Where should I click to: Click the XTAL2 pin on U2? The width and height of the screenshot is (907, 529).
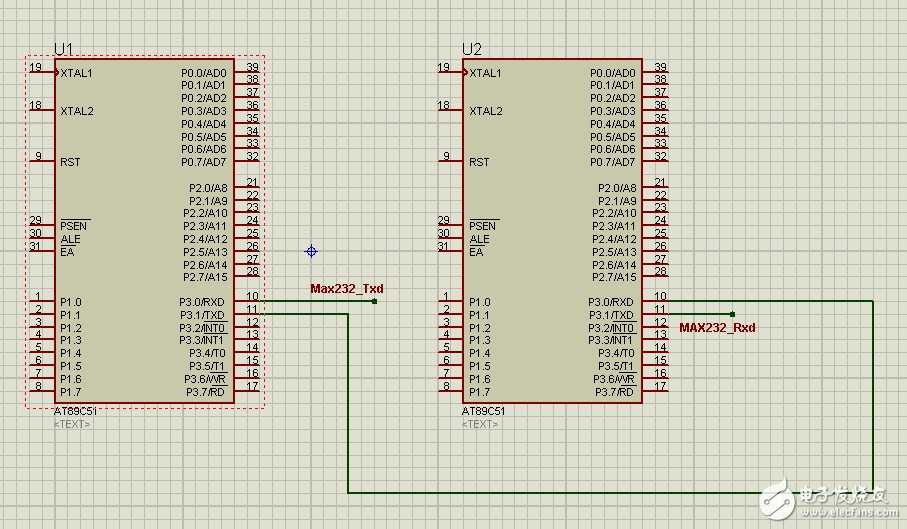[x=486, y=111]
